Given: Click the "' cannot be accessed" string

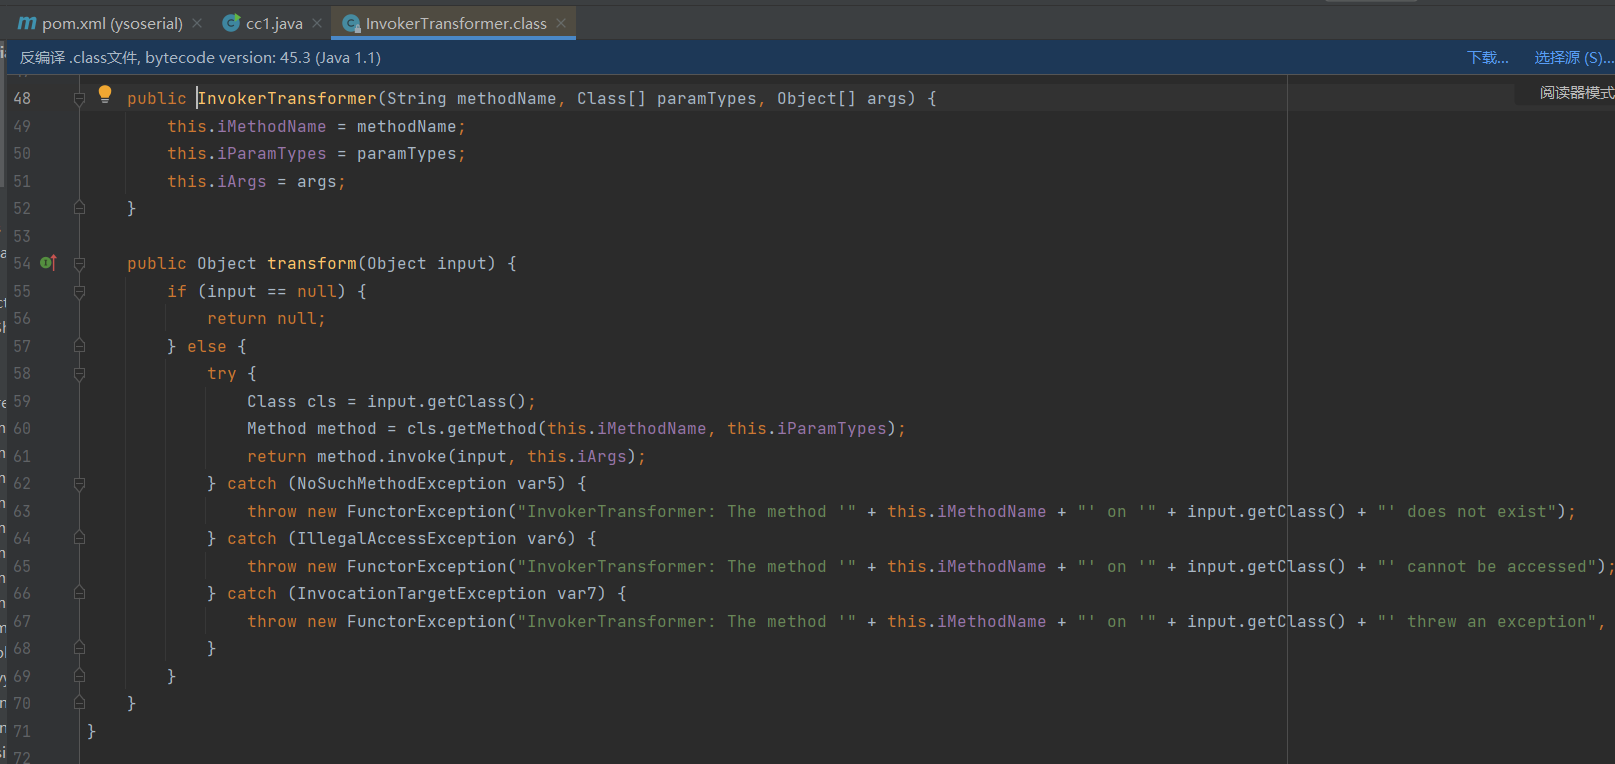Looking at the screenshot, I should (1487, 566).
